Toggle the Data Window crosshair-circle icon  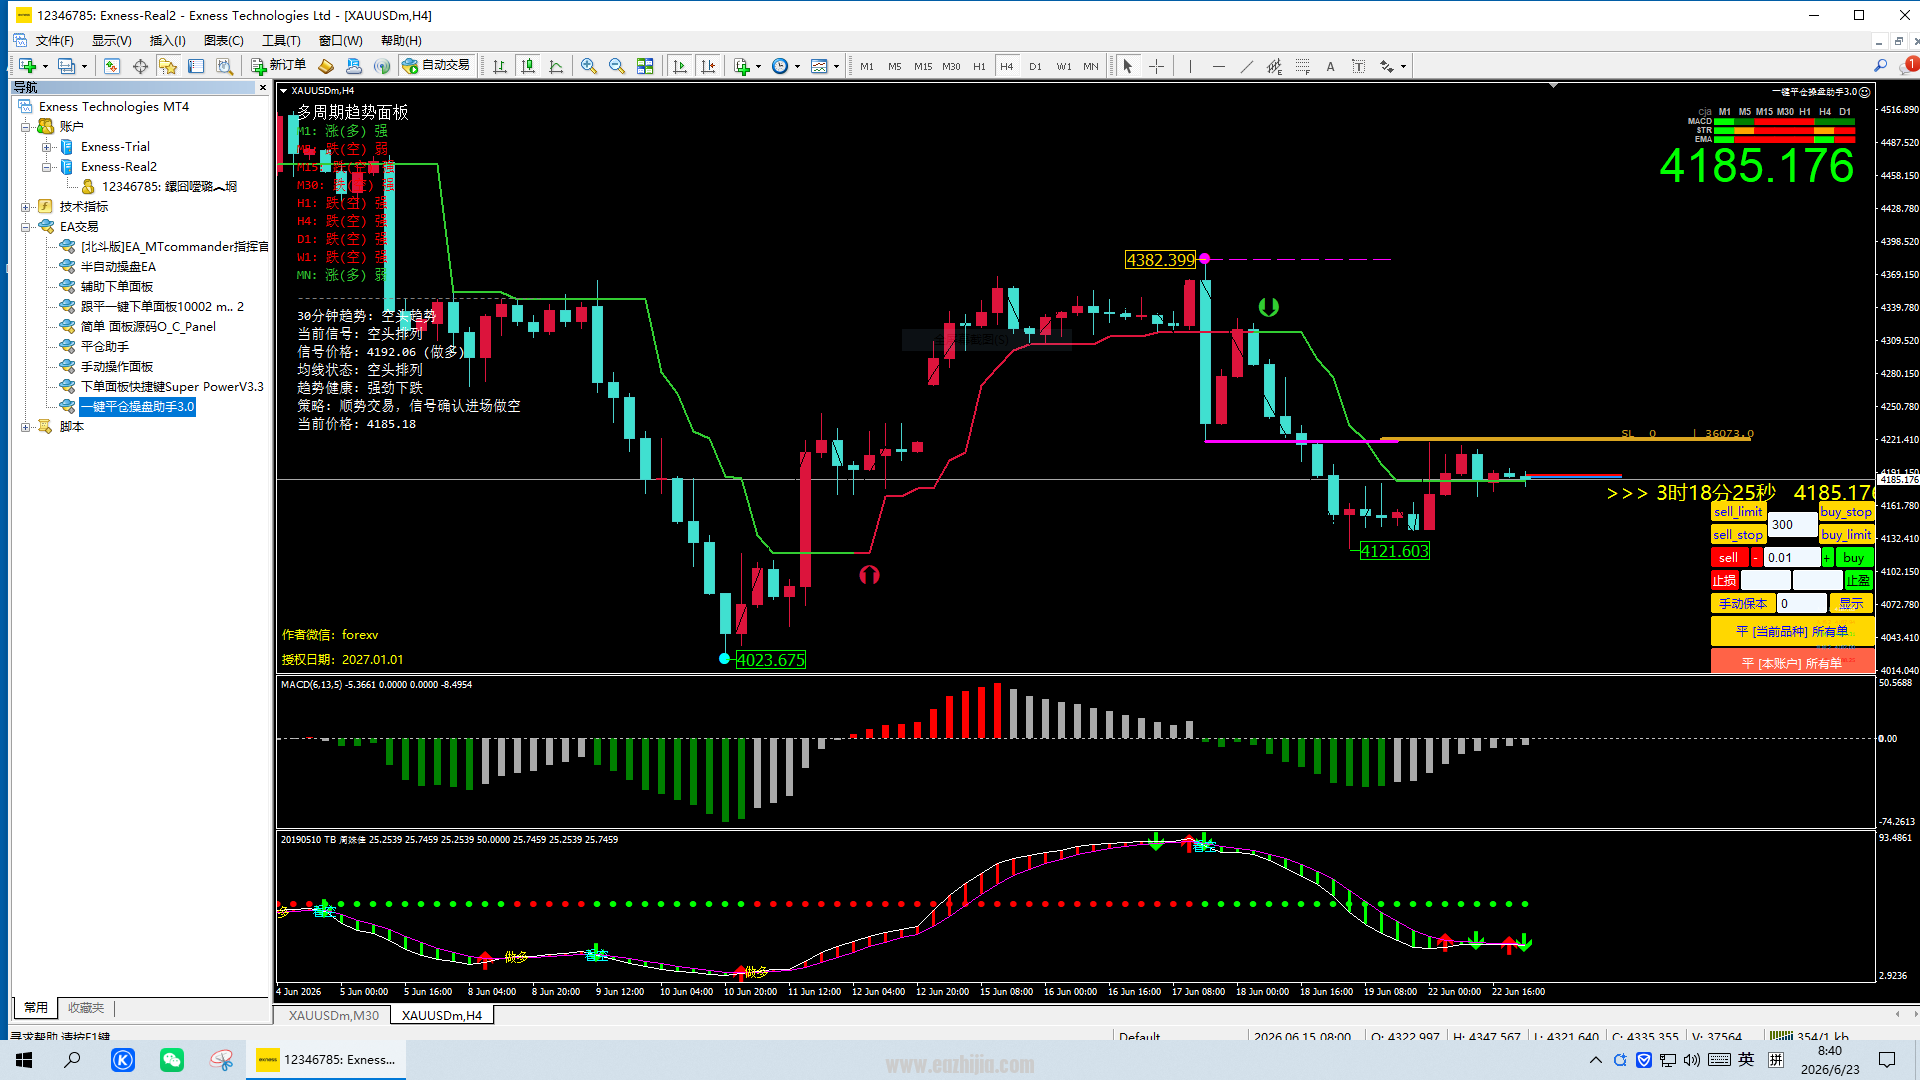pos(140,66)
